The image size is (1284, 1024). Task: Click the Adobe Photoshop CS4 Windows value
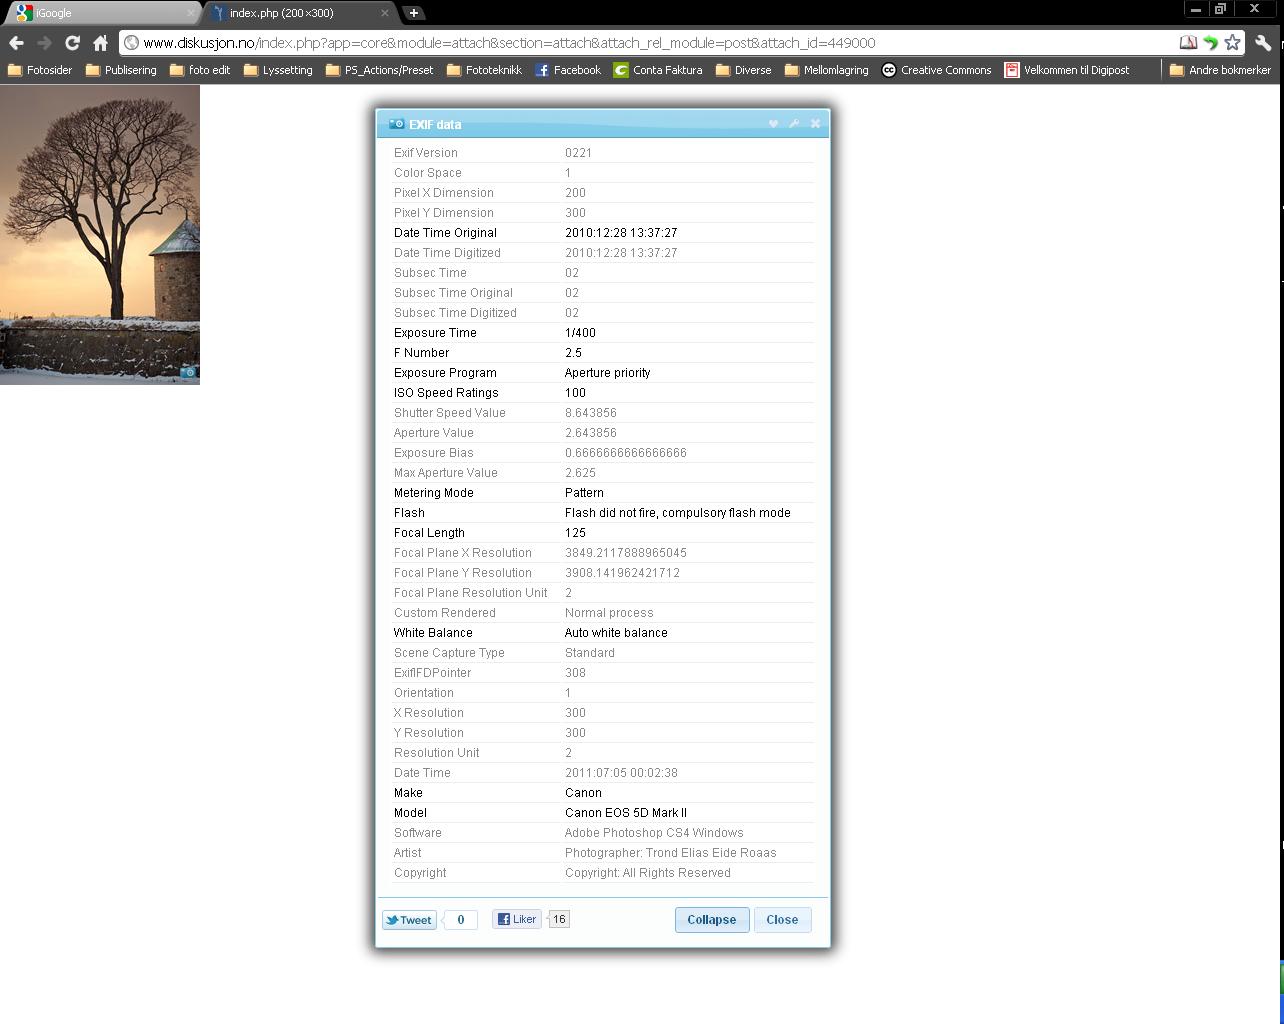click(x=654, y=833)
